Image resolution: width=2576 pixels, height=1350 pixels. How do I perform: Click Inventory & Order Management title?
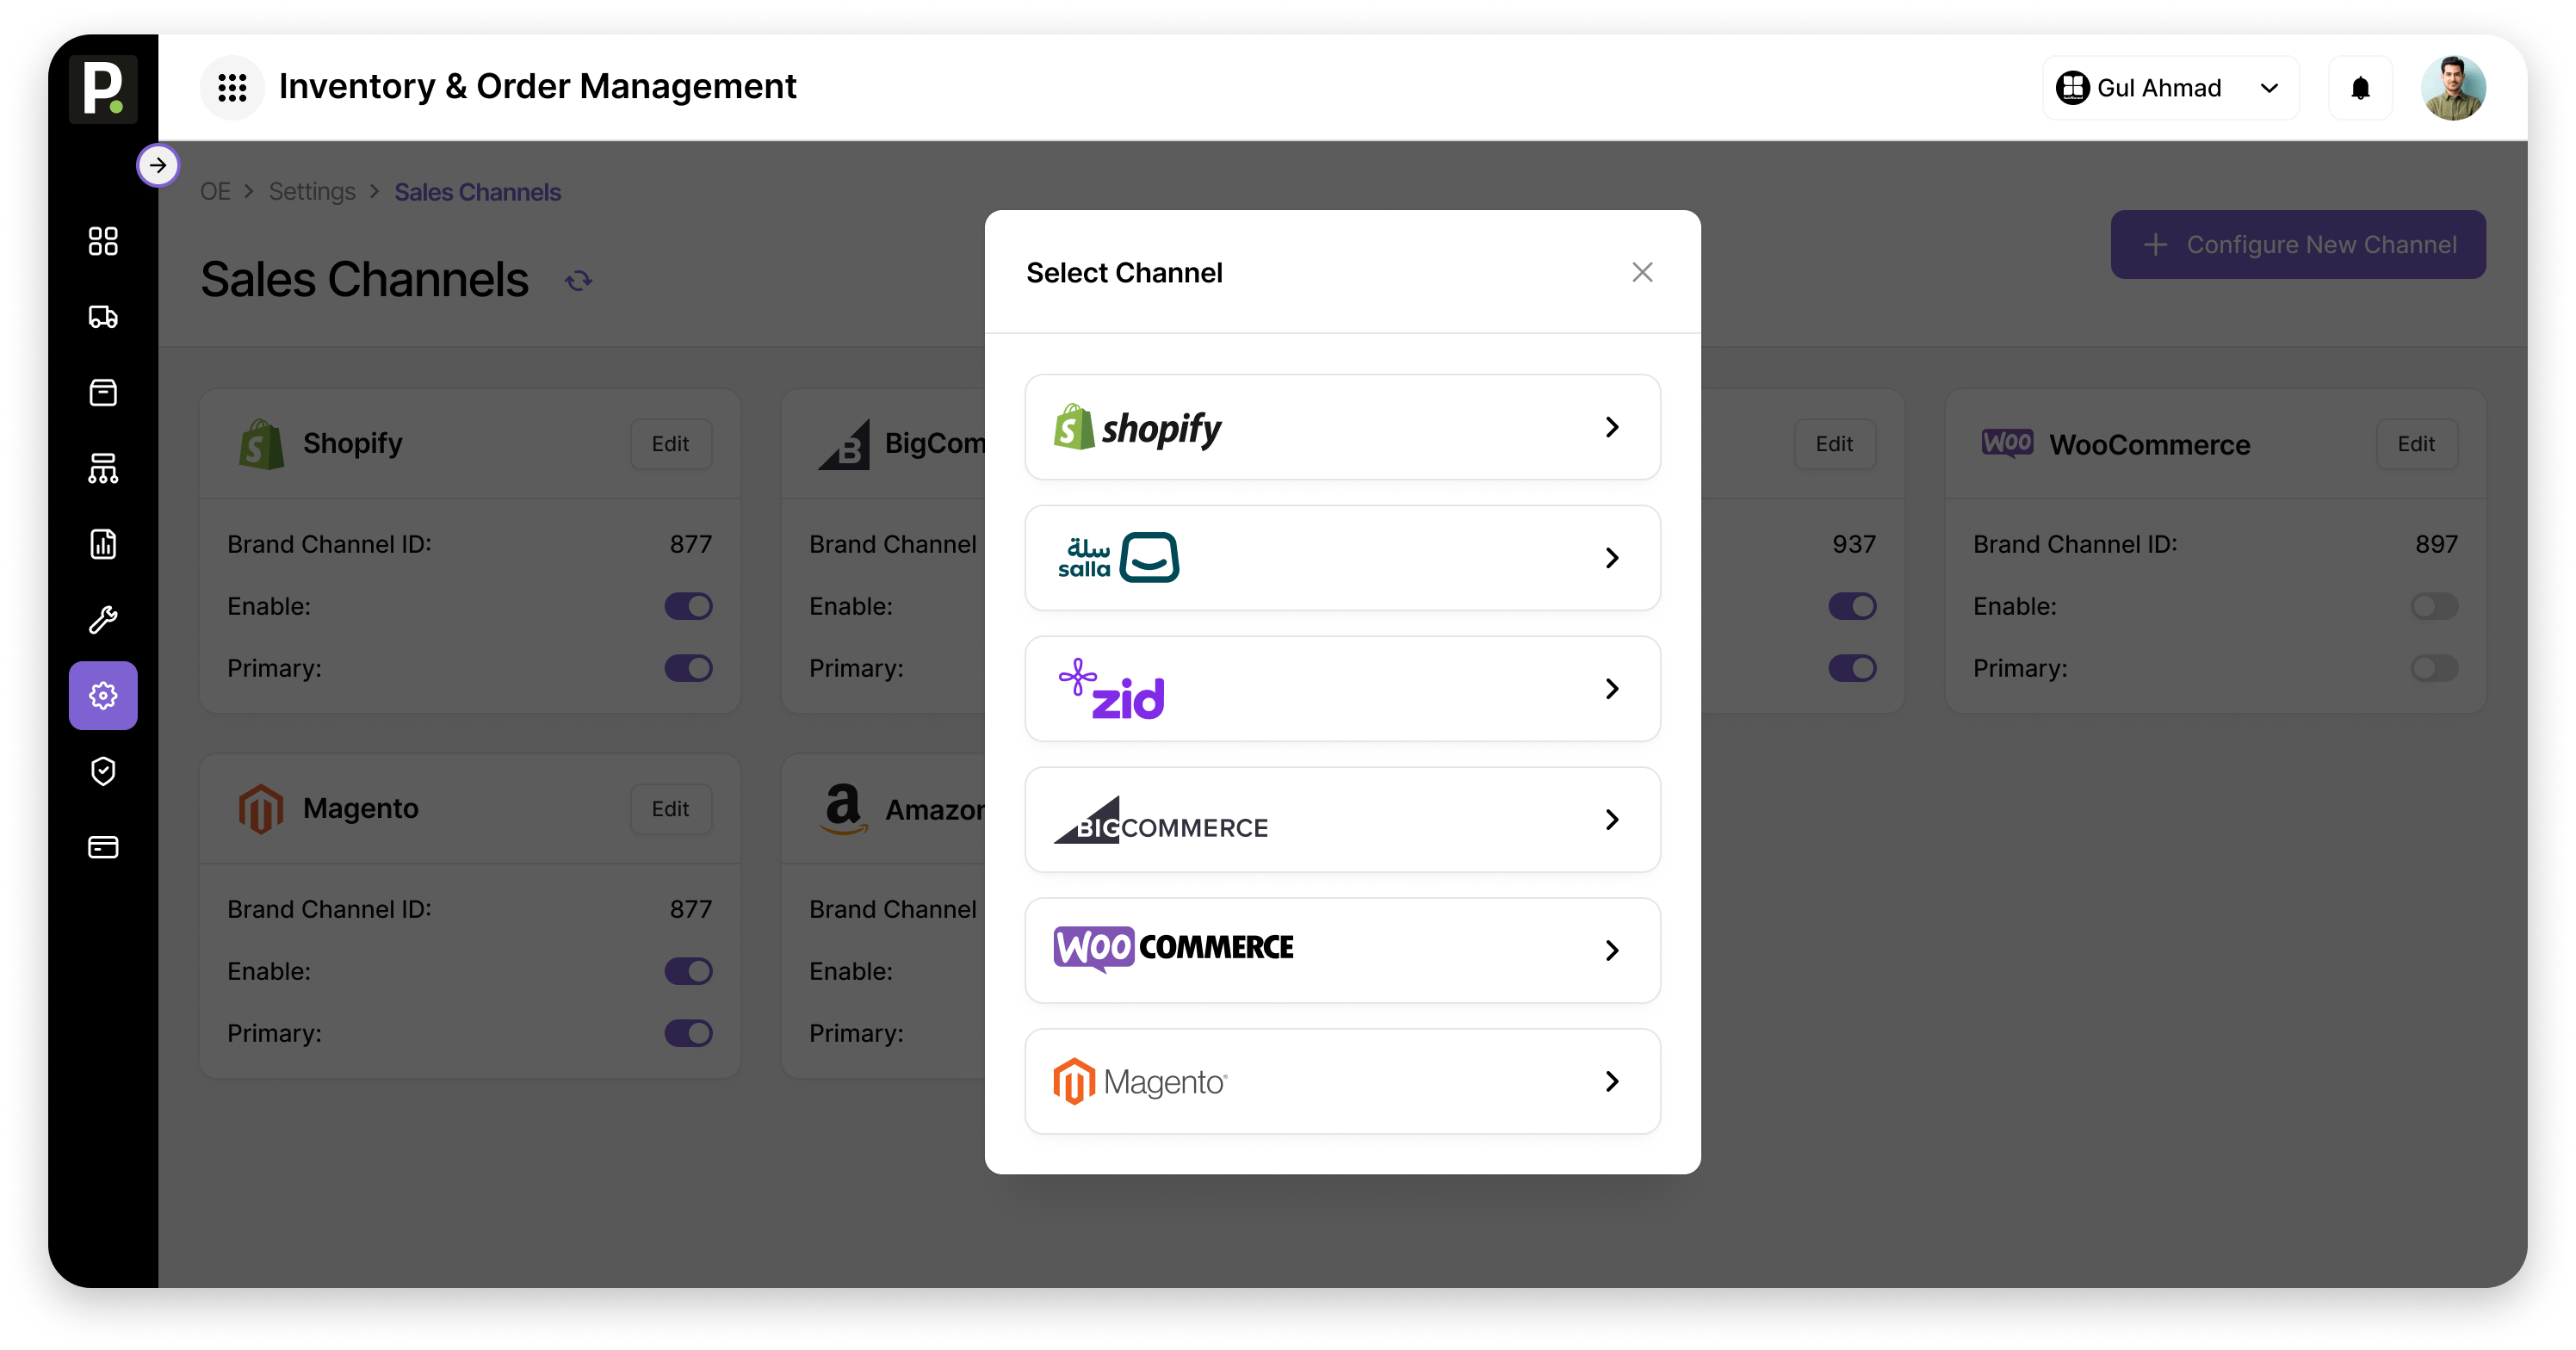(x=538, y=87)
